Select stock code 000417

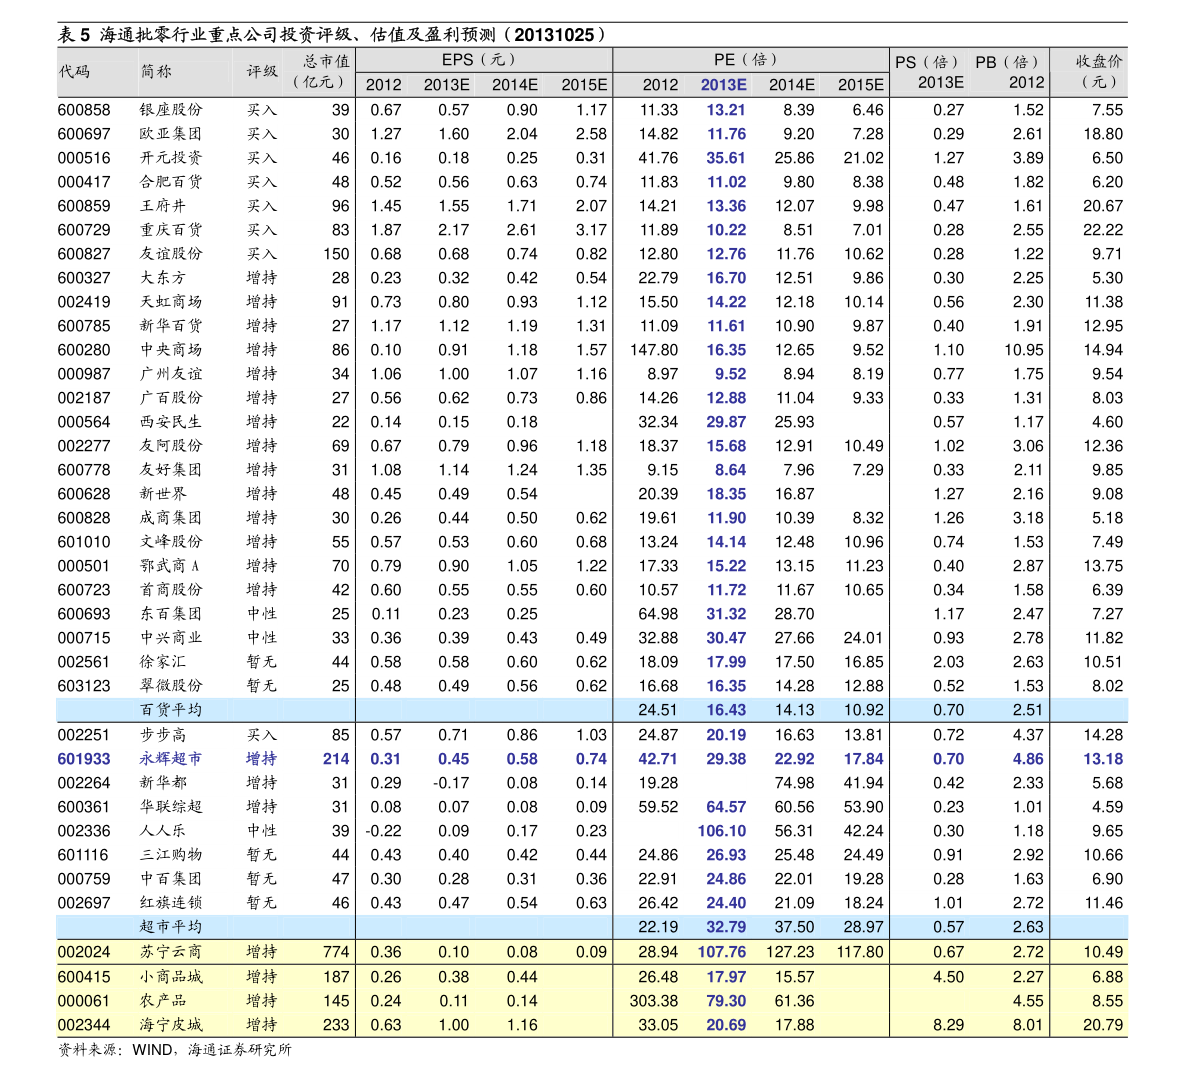pyautogui.click(x=84, y=182)
